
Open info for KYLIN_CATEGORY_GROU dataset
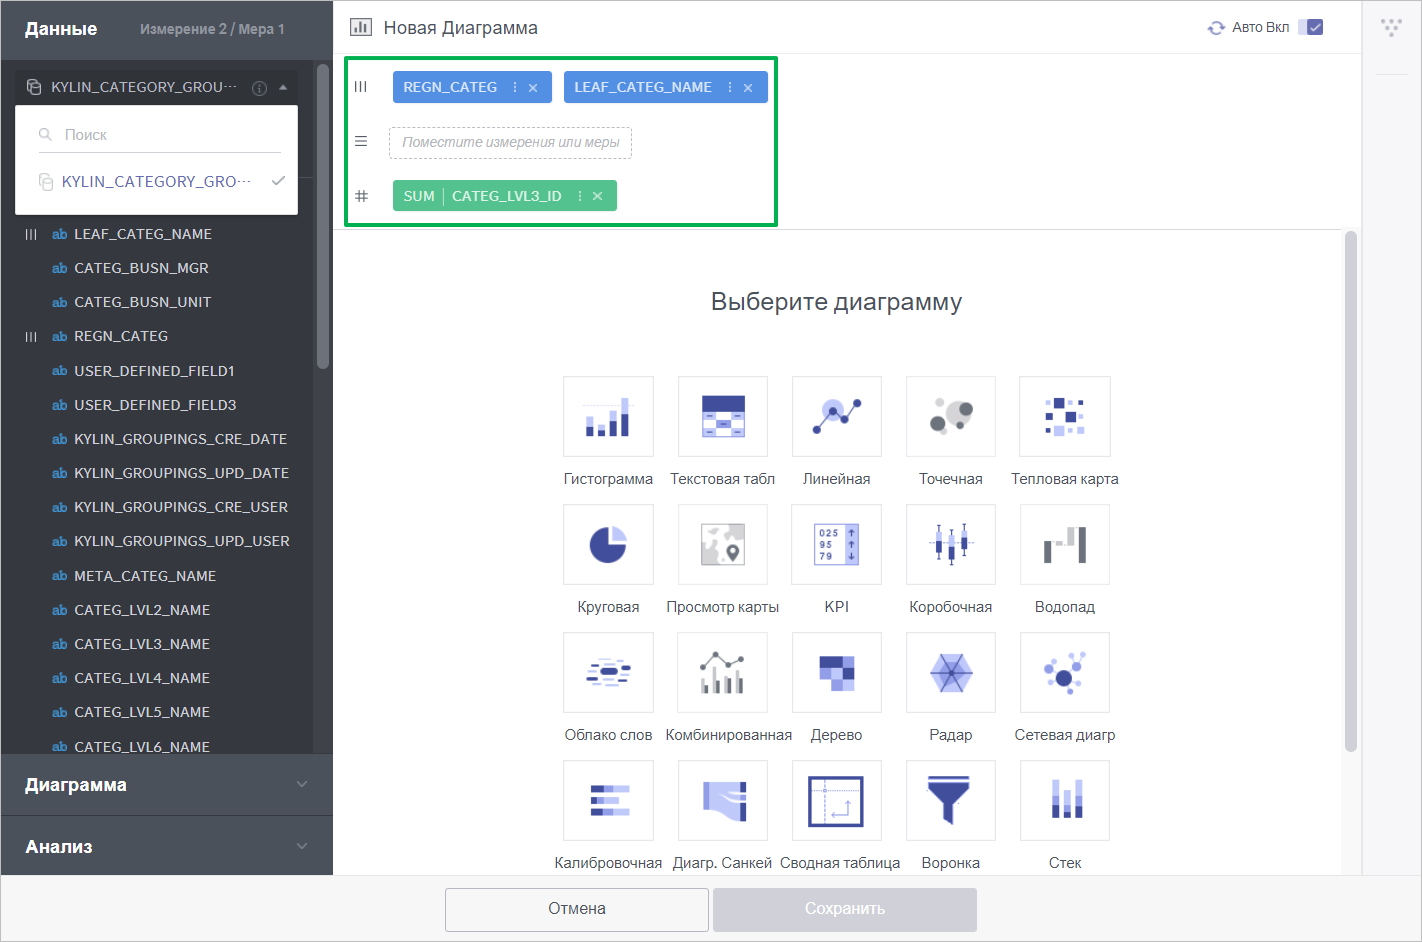[x=258, y=87]
